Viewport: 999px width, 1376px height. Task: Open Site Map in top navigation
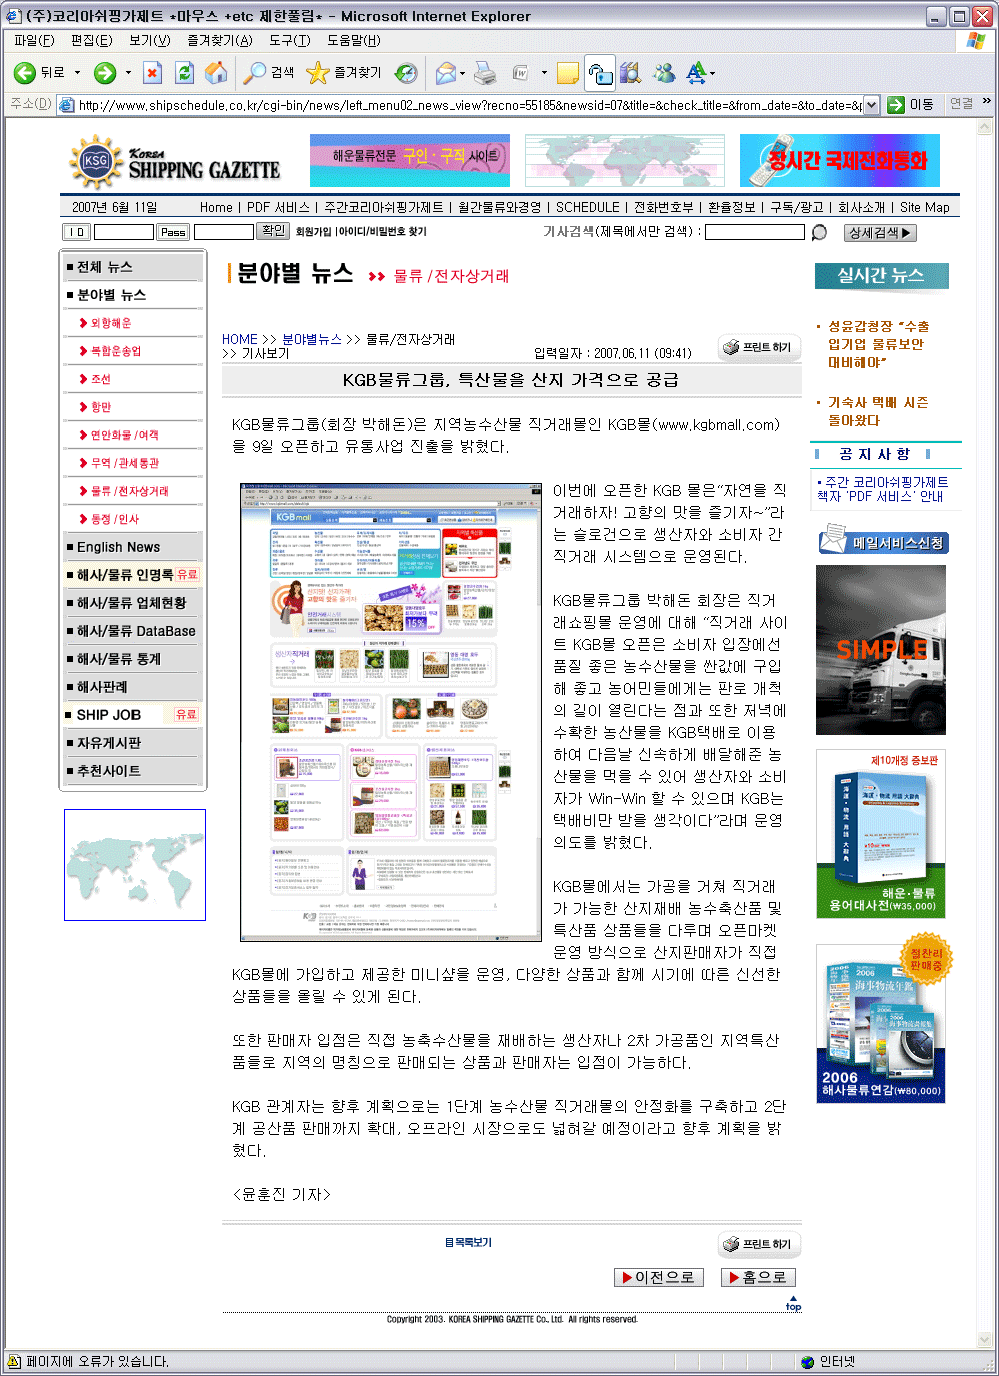coord(925,207)
